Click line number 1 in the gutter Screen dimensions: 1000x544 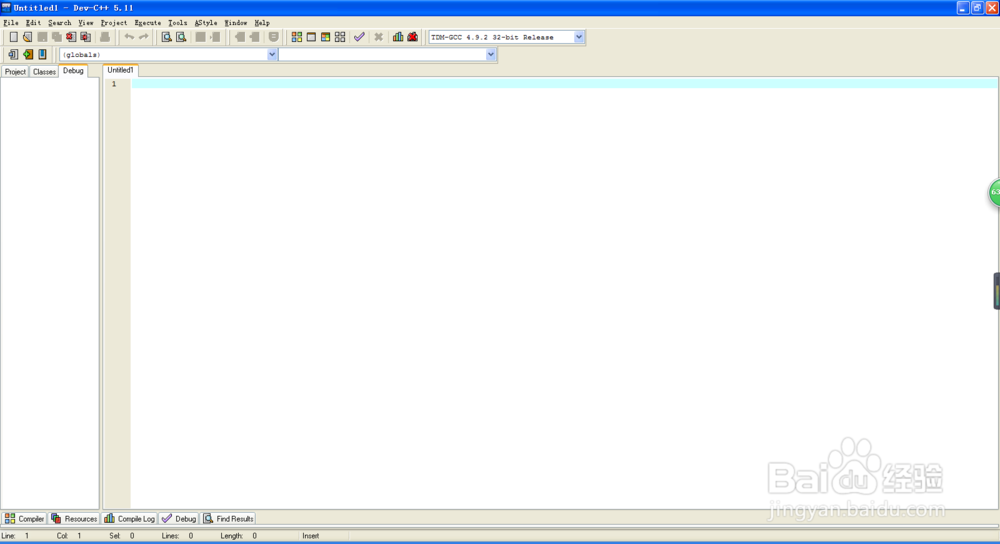click(114, 84)
